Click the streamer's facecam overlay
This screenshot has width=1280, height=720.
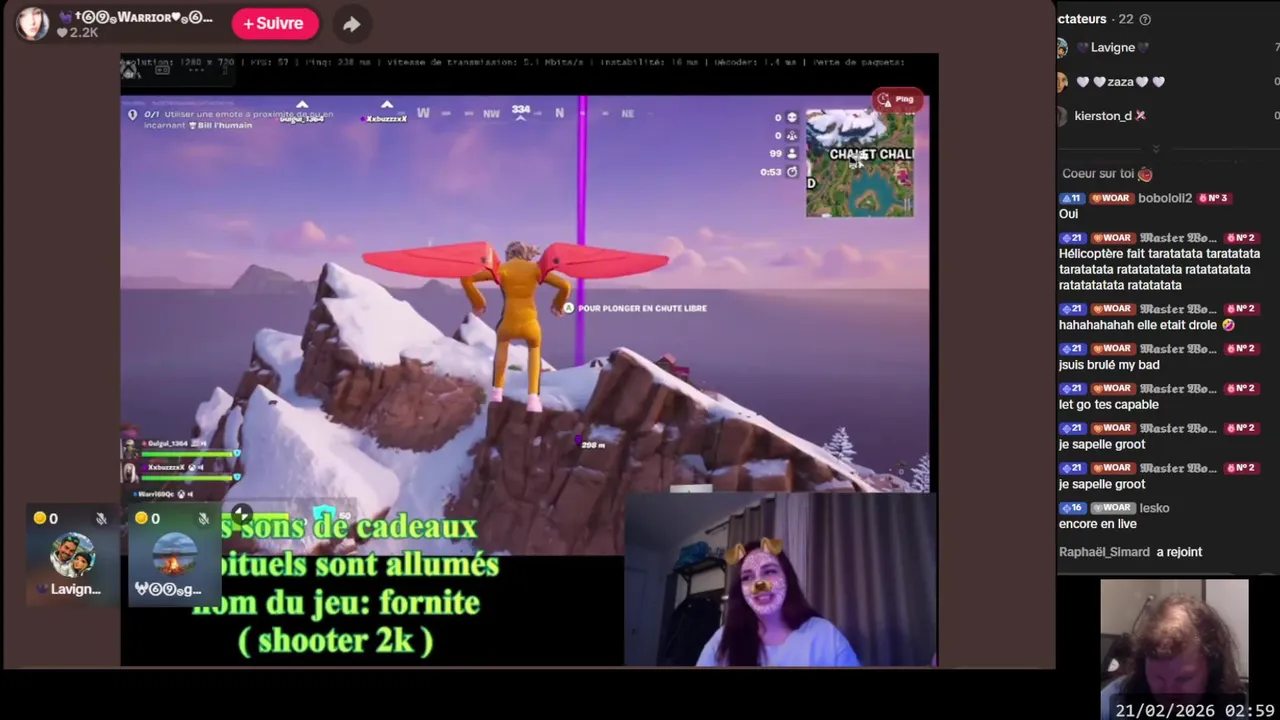tap(780, 579)
